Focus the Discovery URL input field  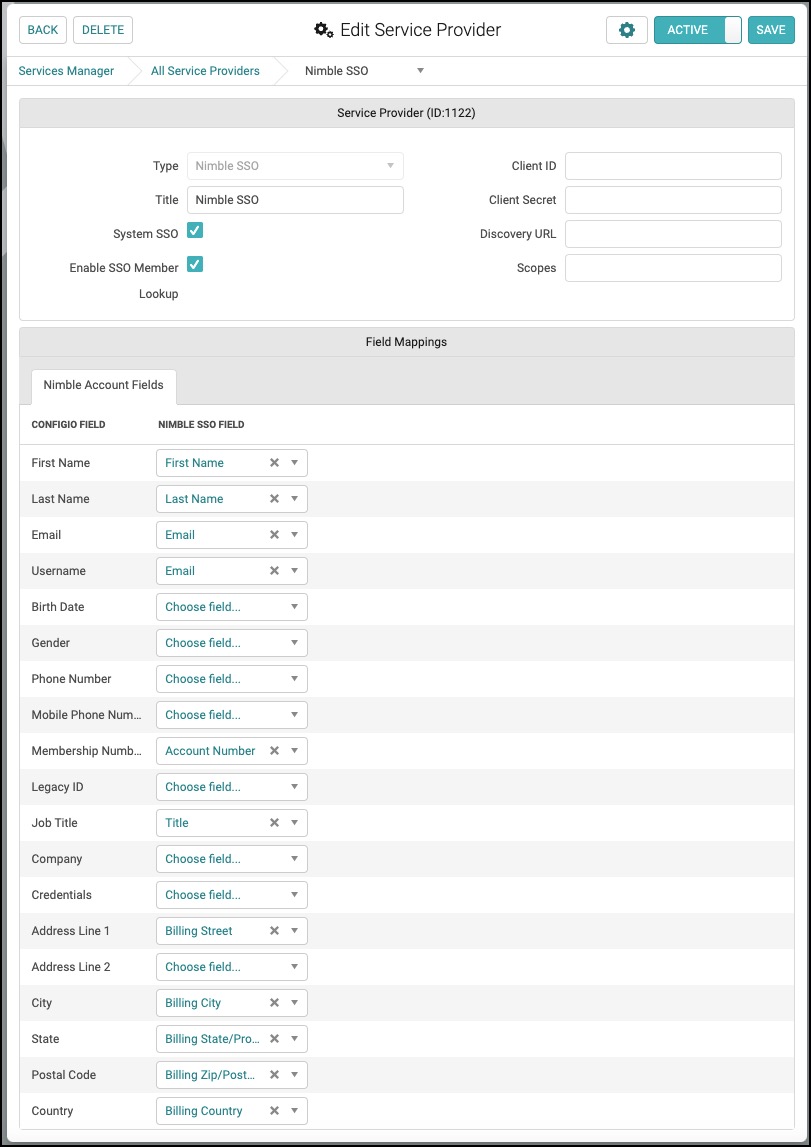pos(674,234)
